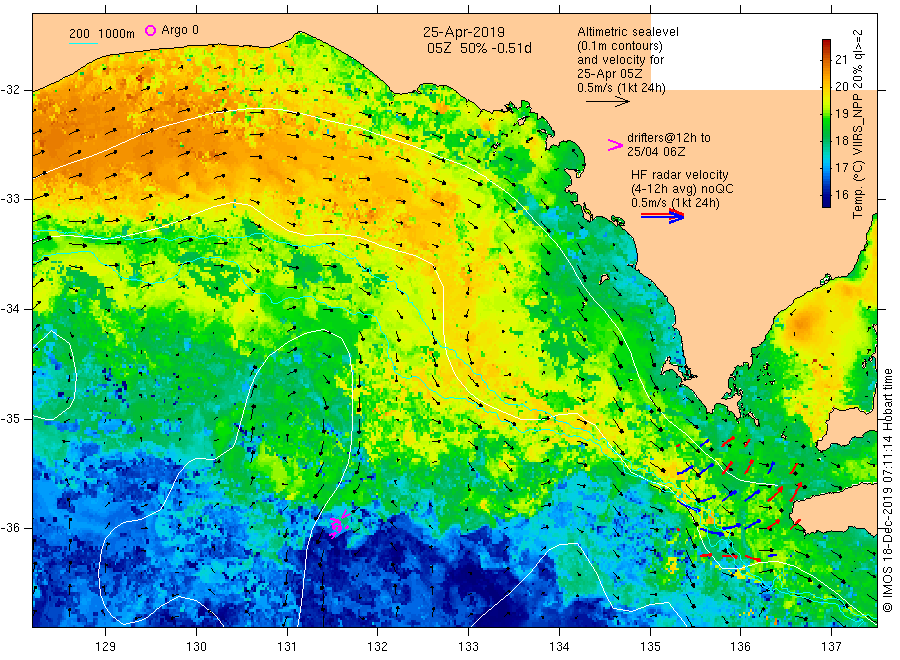Click the temperature color bar scale

[826, 123]
